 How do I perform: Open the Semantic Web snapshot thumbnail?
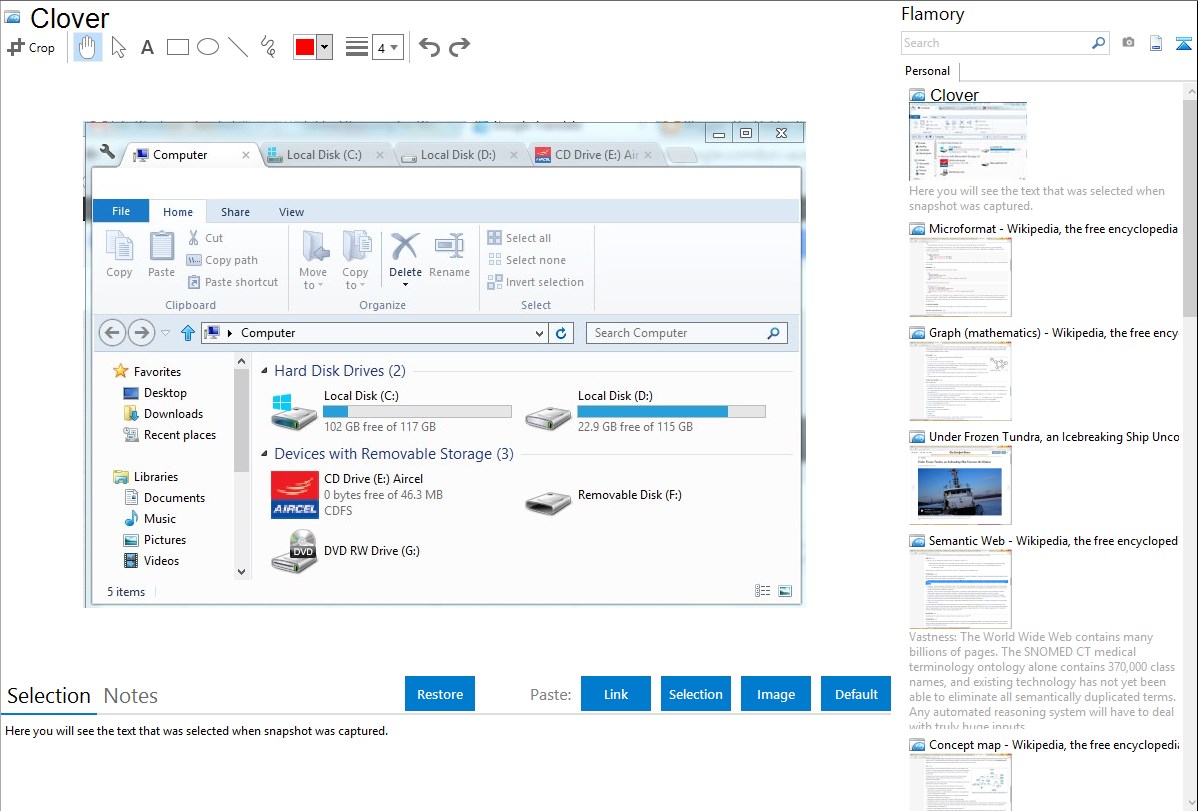(960, 589)
